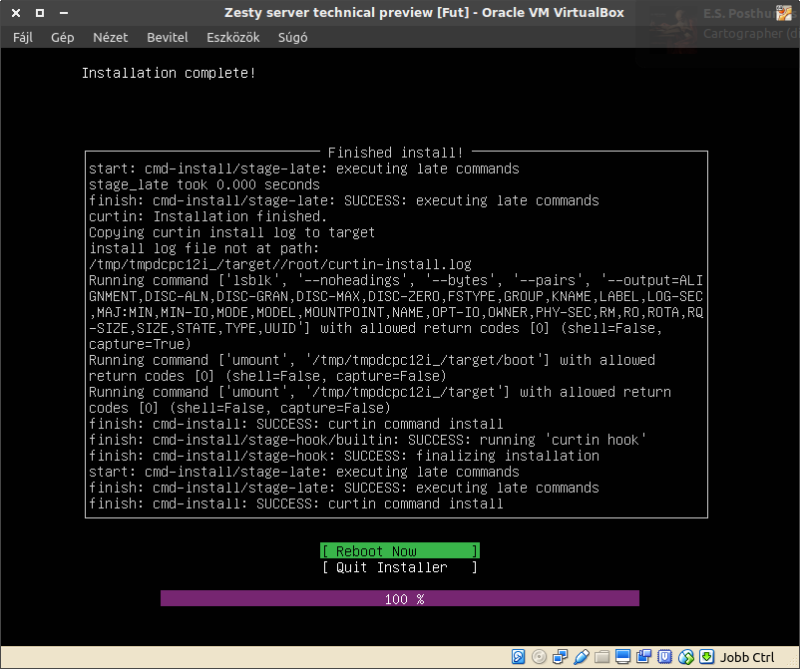The width and height of the screenshot is (800, 669).
Task: Click the mouse integration status icon
Action: 686,657
